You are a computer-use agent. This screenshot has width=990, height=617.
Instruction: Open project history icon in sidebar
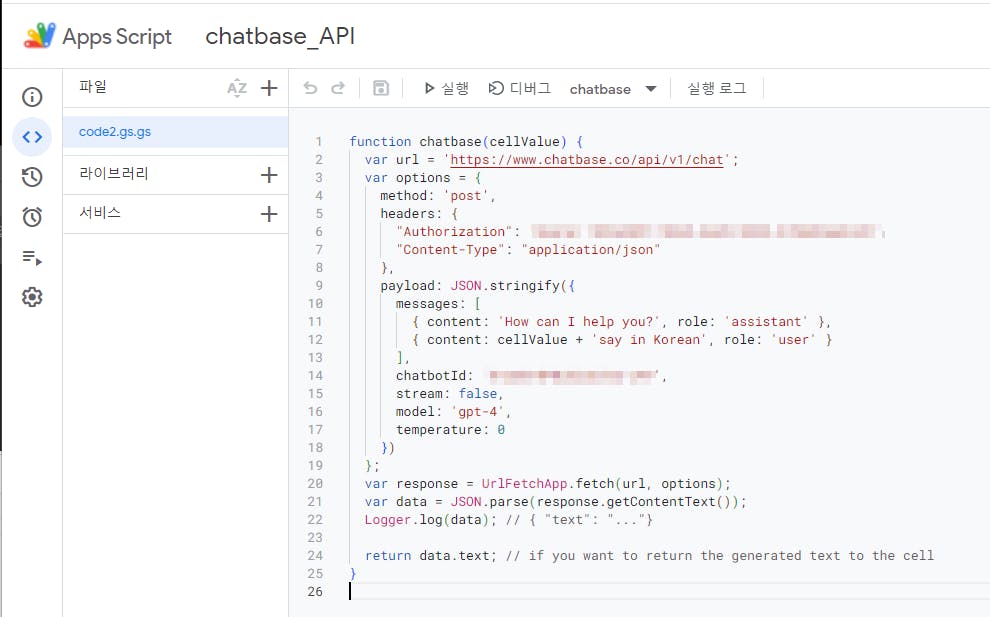pos(32,177)
